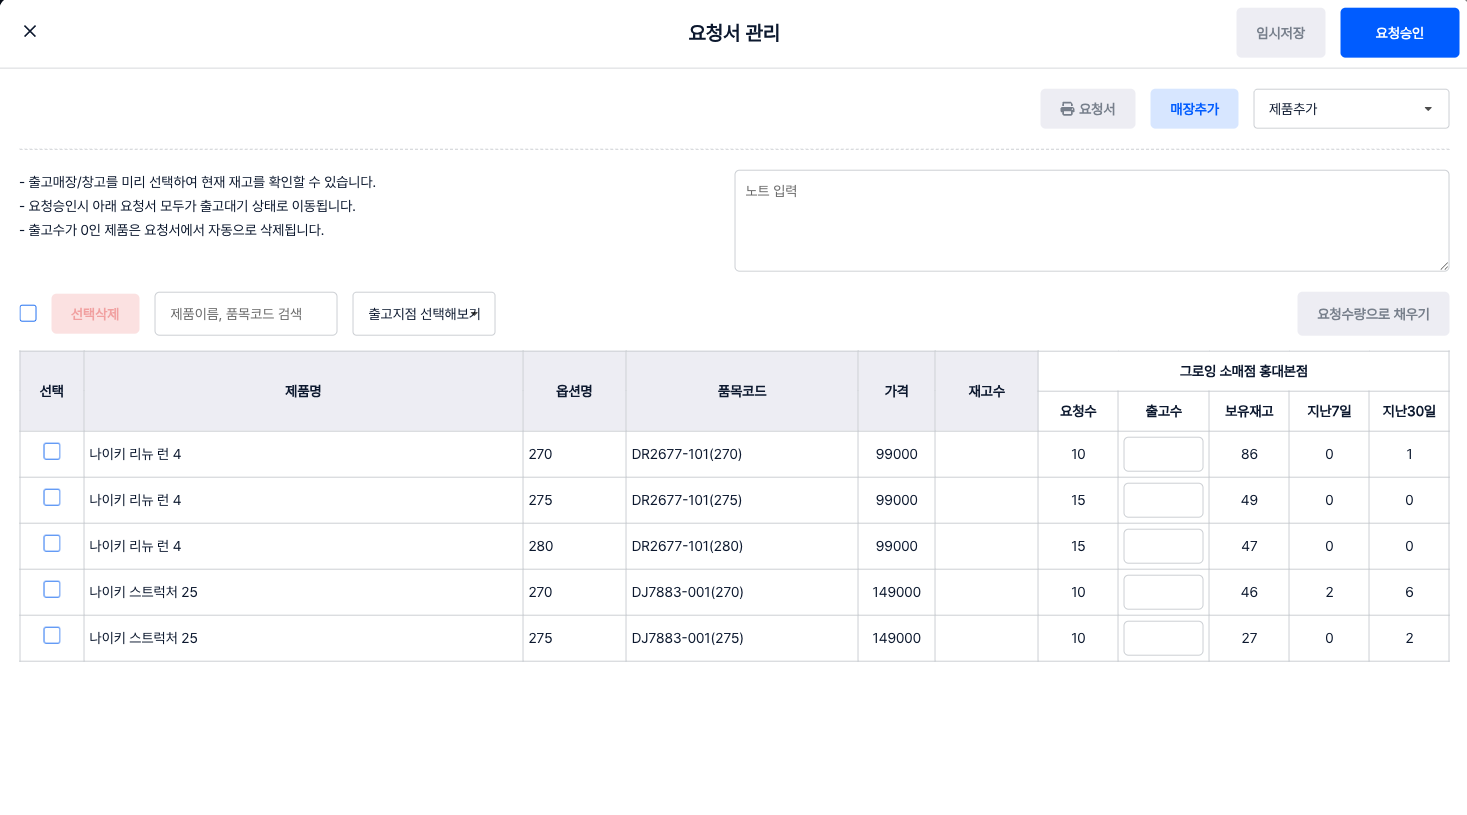This screenshot has height=815, width=1467.
Task: Click the 제품명 column header
Action: coord(303,391)
